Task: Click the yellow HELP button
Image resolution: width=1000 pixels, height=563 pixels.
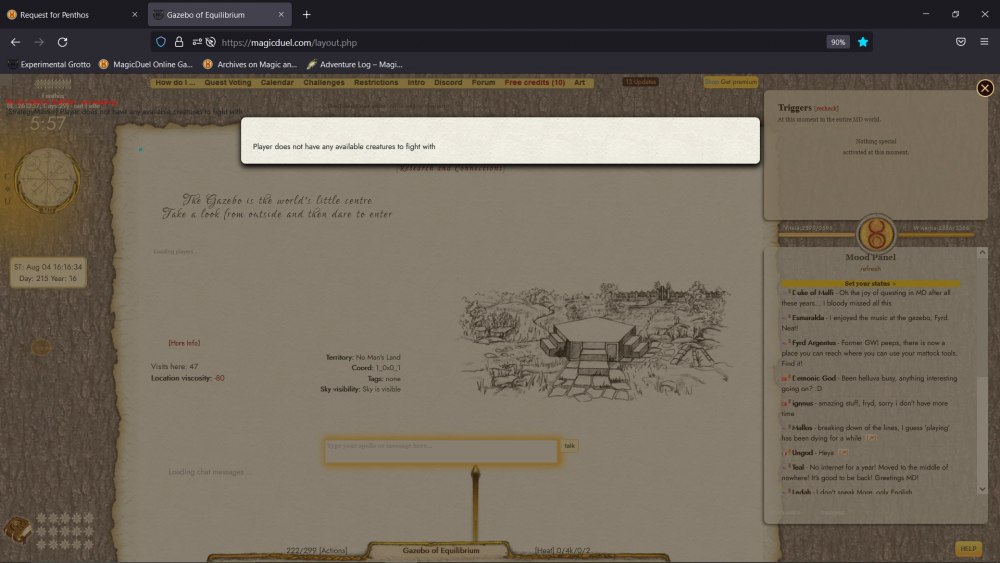Action: coord(967,548)
